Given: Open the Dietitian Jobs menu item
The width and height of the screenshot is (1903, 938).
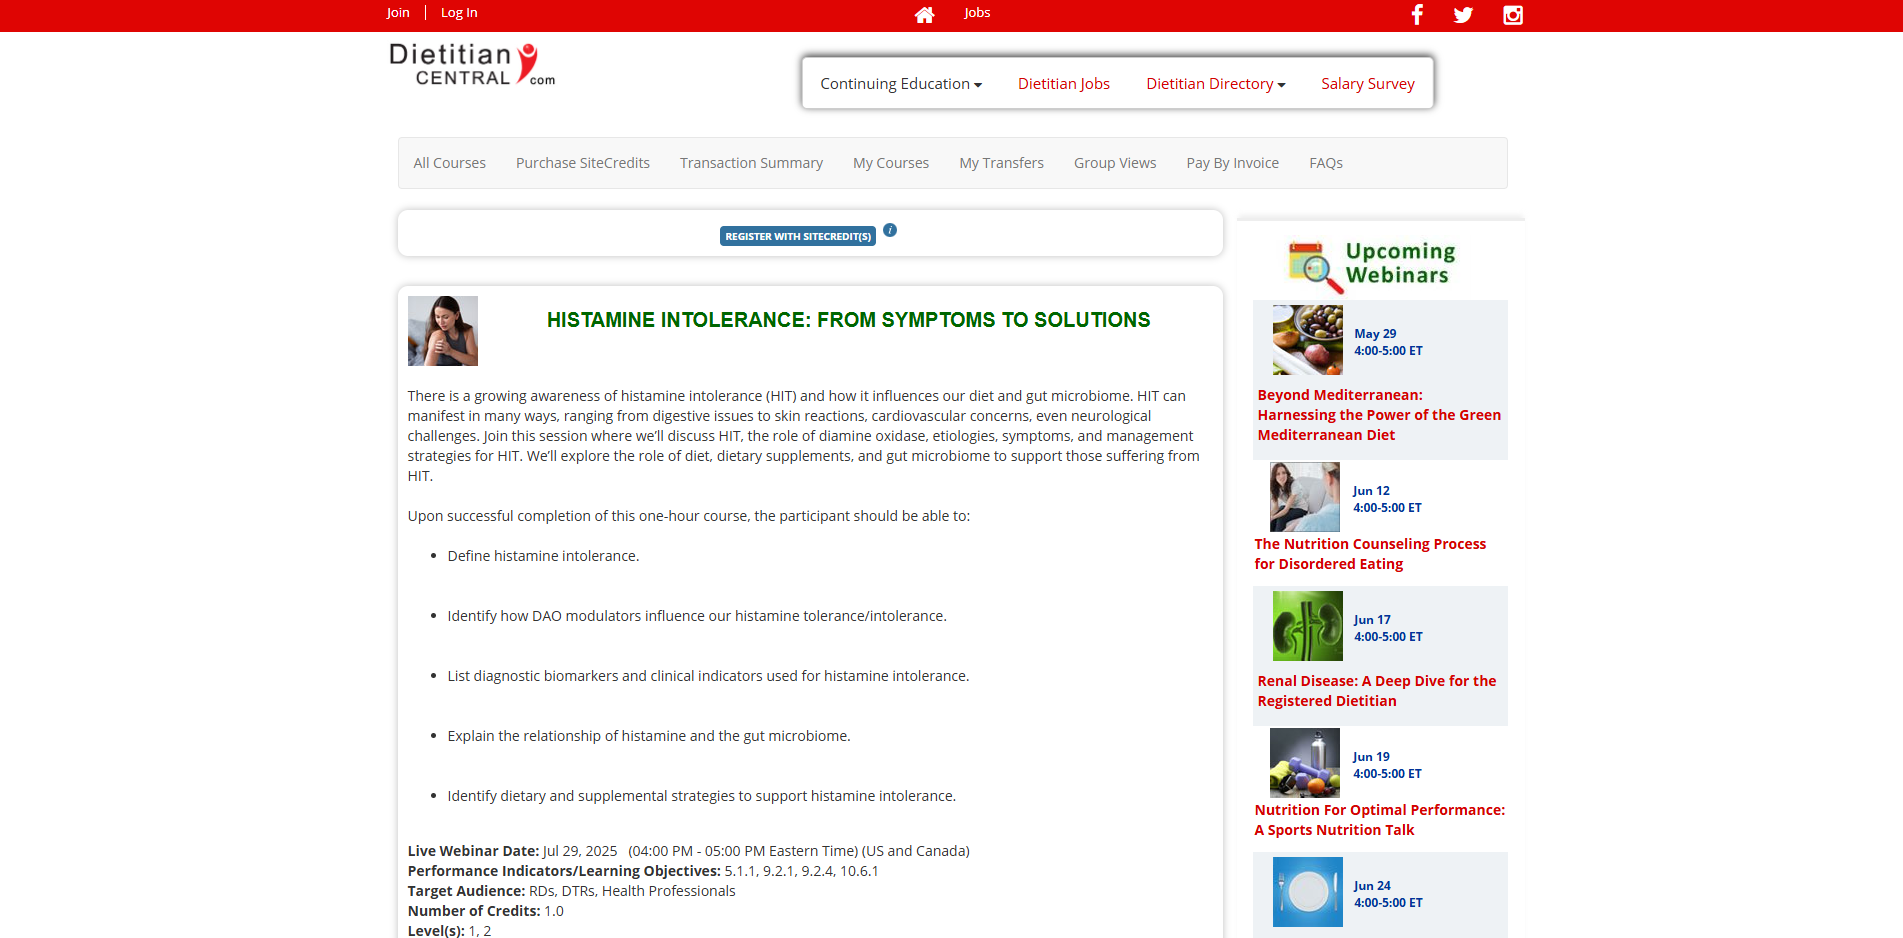Looking at the screenshot, I should [x=1063, y=84].
